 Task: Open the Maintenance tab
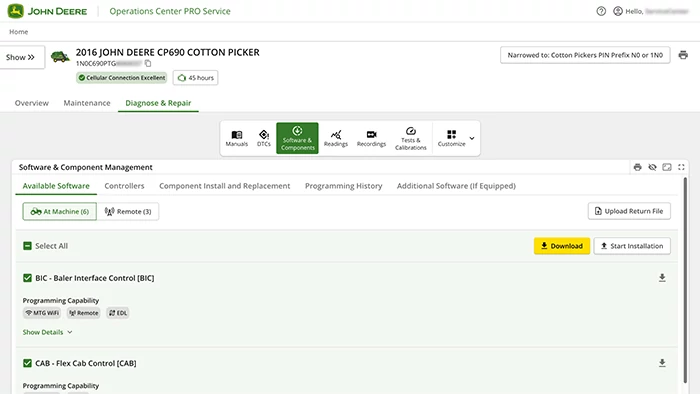pyautogui.click(x=87, y=103)
